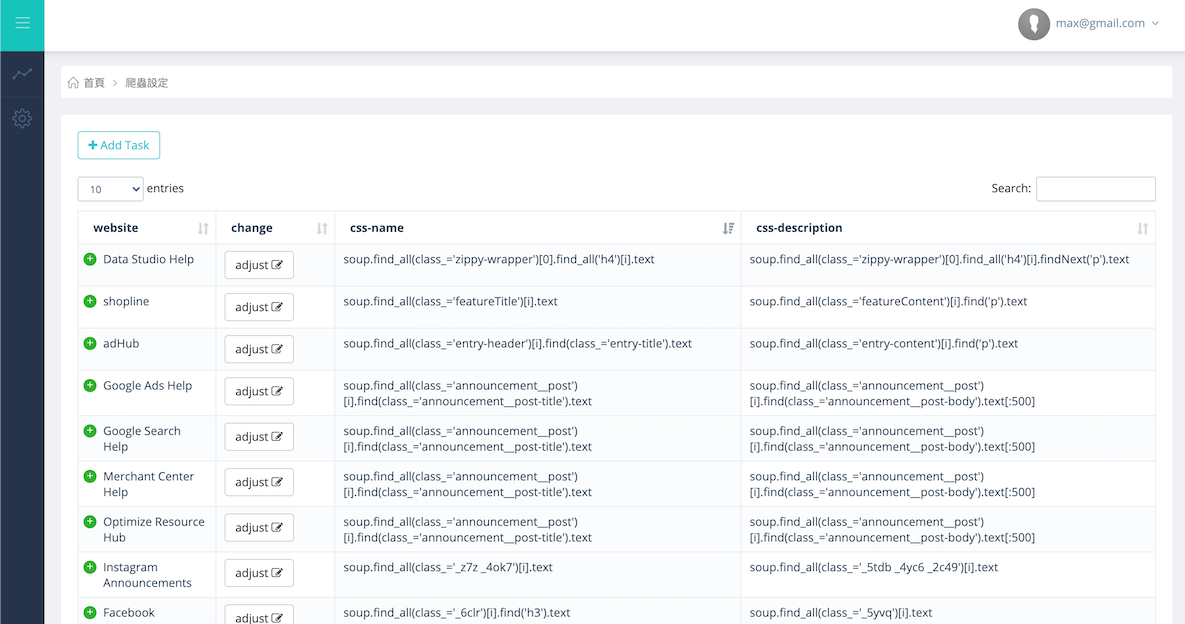
Task: Click adjust for the Google Ads Help row
Action: 258,391
